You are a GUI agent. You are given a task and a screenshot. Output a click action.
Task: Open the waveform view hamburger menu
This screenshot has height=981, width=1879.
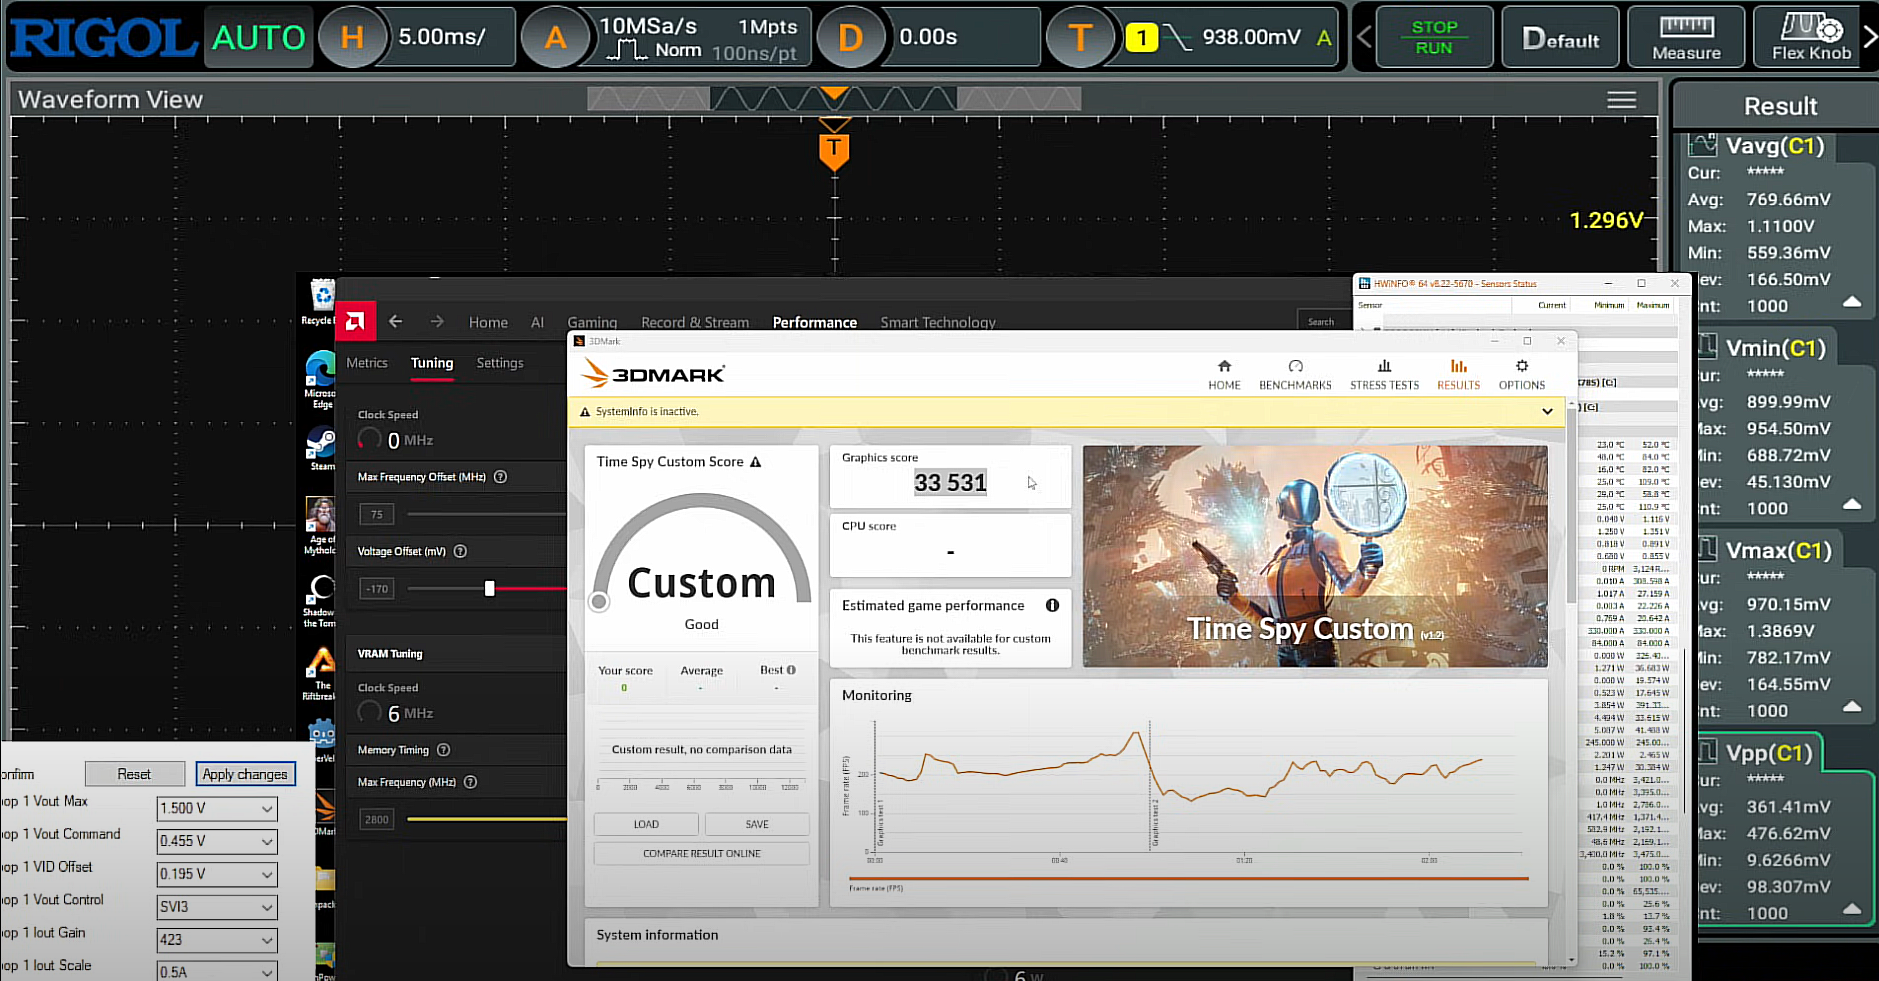point(1622,100)
